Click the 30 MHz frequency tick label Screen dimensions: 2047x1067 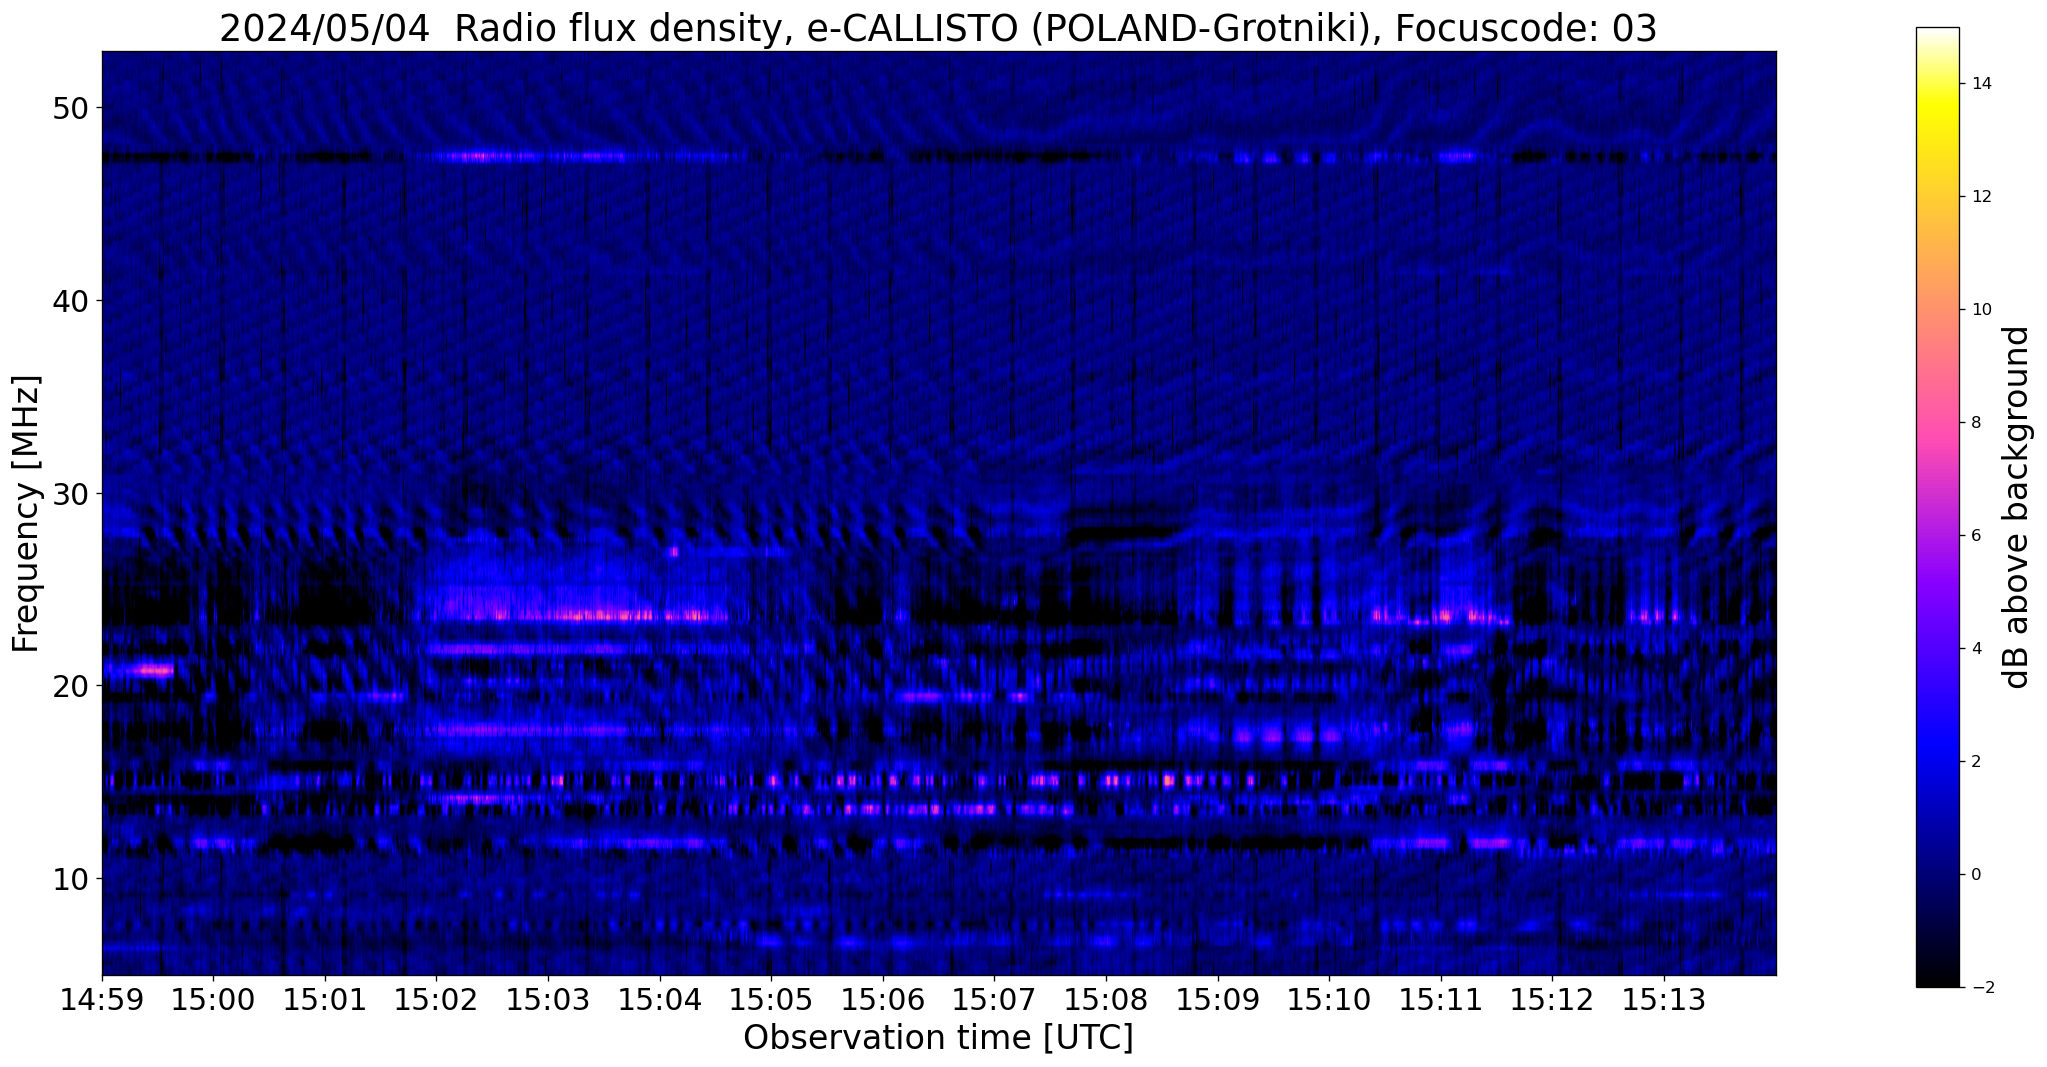tap(70, 494)
